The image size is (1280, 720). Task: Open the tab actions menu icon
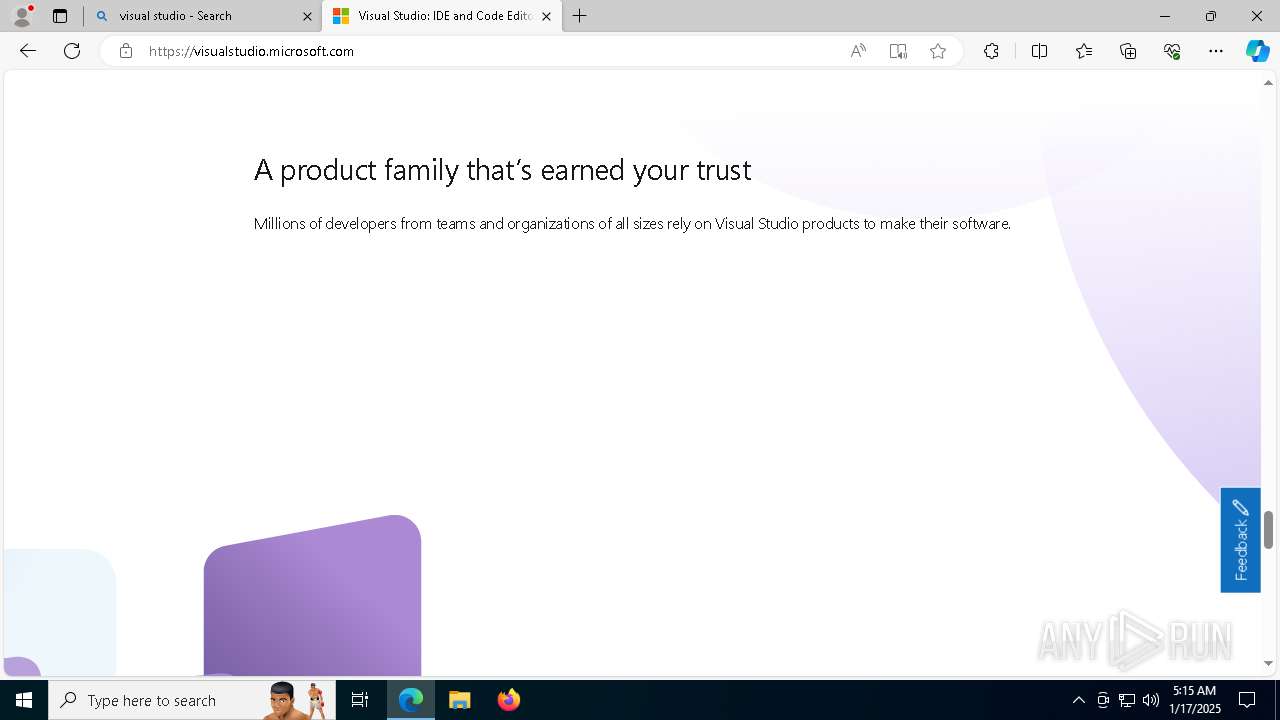click(x=60, y=16)
